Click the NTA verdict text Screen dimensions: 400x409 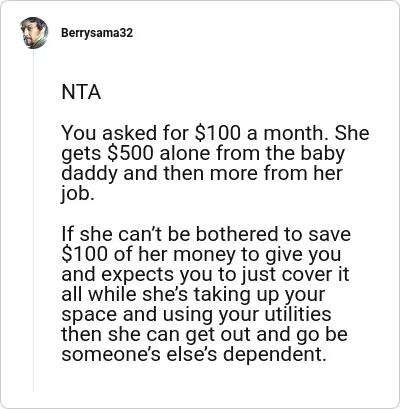(x=81, y=92)
